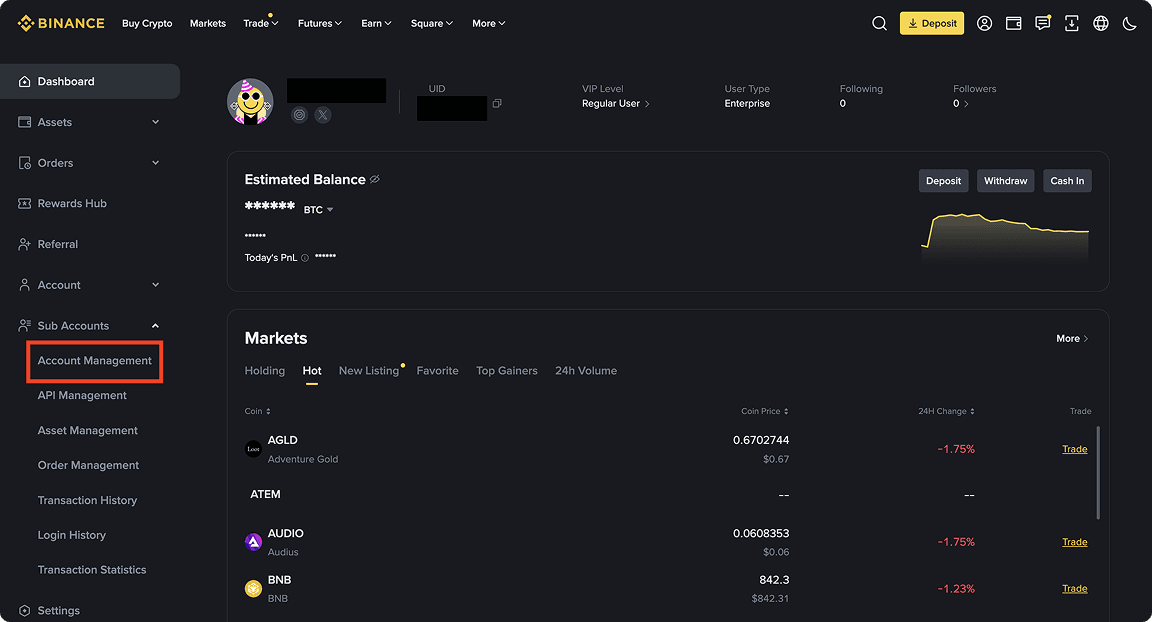Click the Binance logo
1152x622 pixels.
pos(60,22)
